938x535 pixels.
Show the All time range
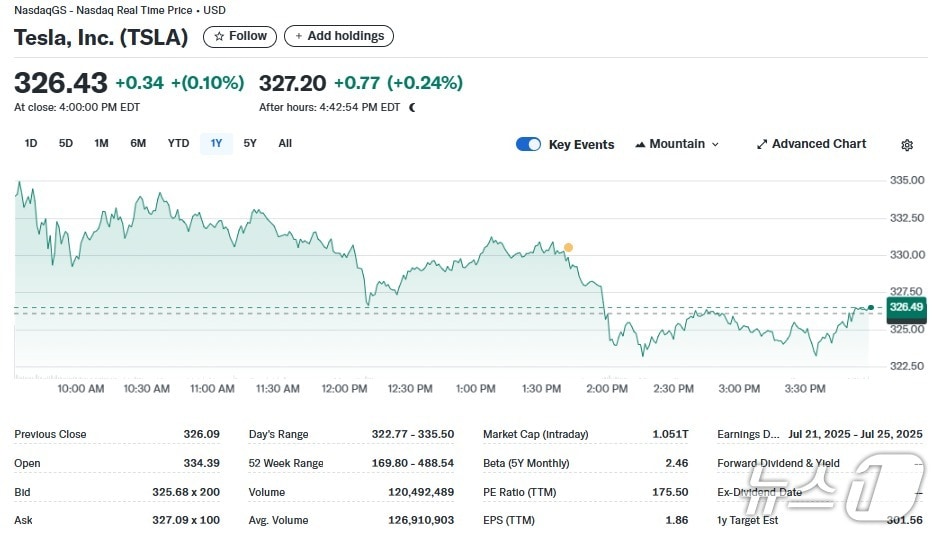click(285, 143)
